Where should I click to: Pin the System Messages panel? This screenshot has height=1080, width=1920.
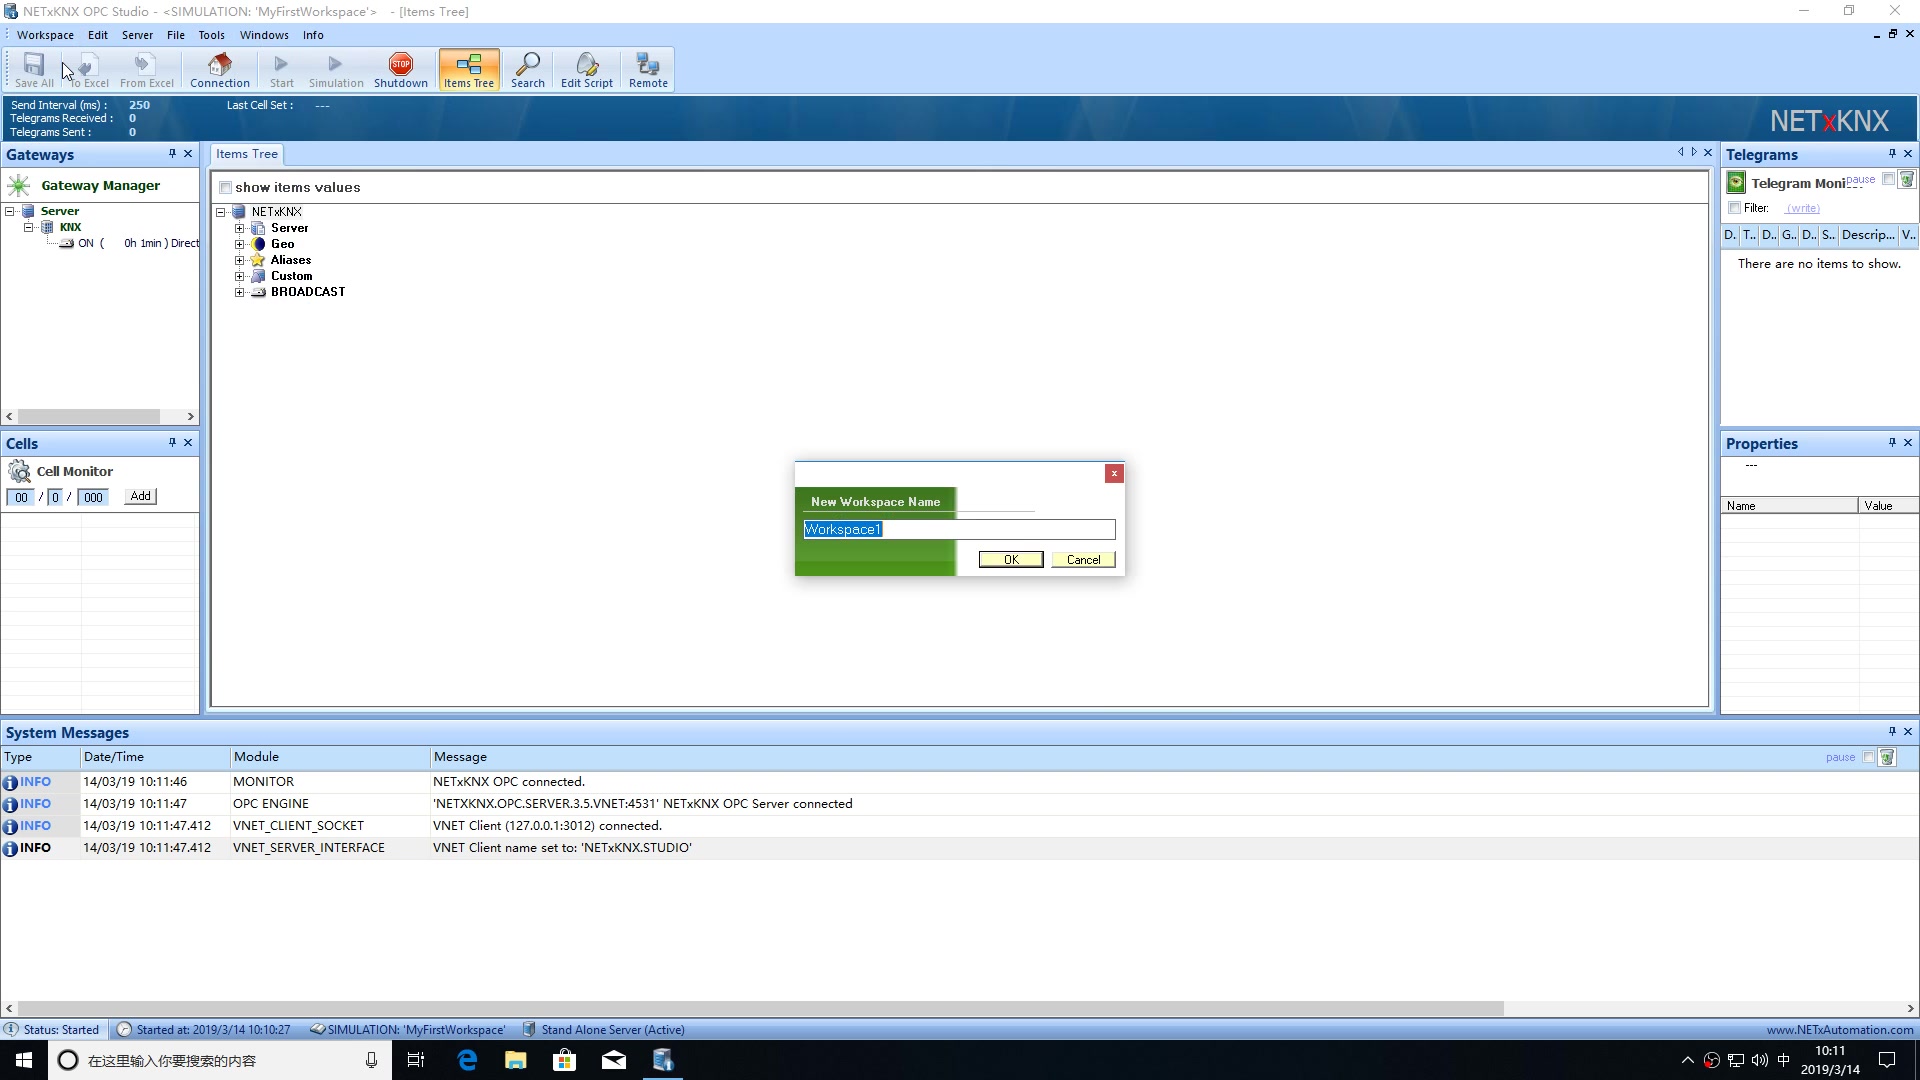[x=1892, y=732]
